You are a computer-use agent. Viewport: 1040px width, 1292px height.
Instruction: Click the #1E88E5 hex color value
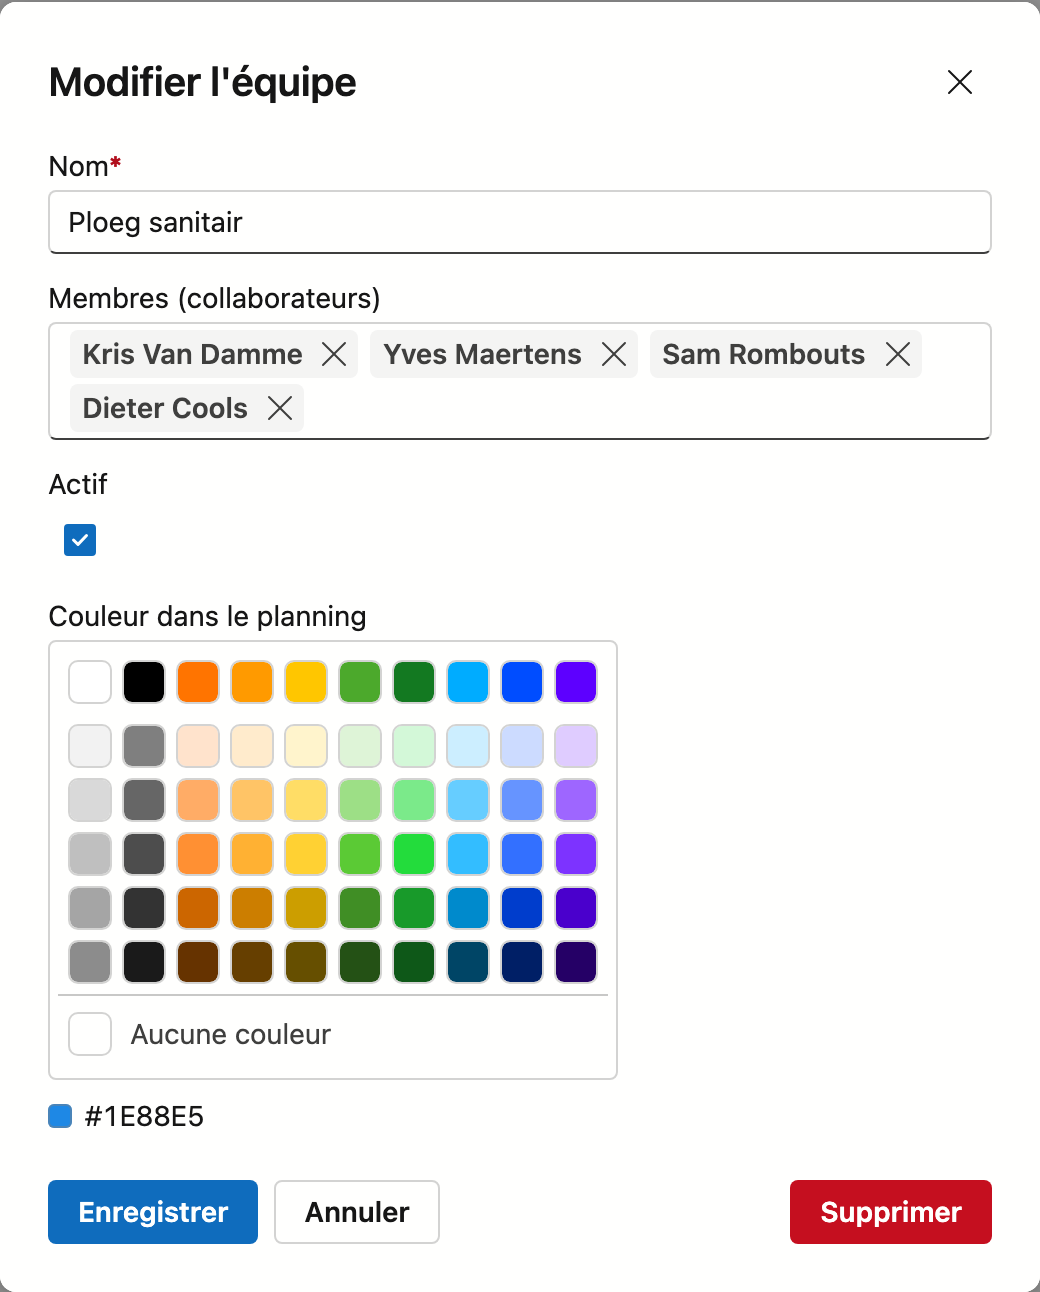click(144, 1116)
